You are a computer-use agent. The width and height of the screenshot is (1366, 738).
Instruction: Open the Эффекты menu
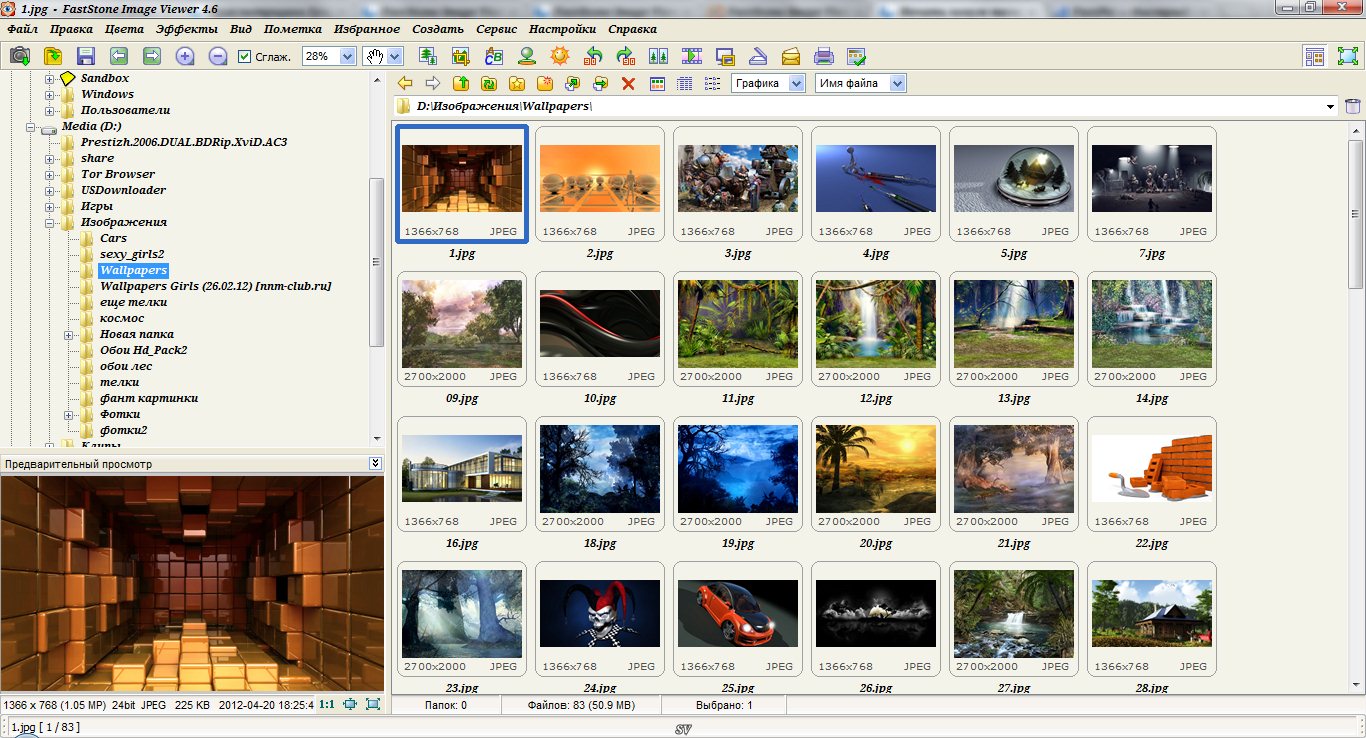(x=187, y=29)
